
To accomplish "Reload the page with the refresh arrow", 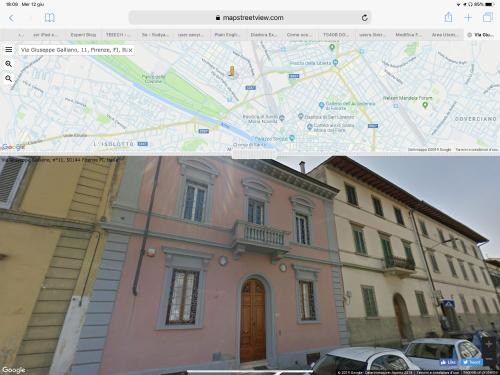I will tap(365, 18).
